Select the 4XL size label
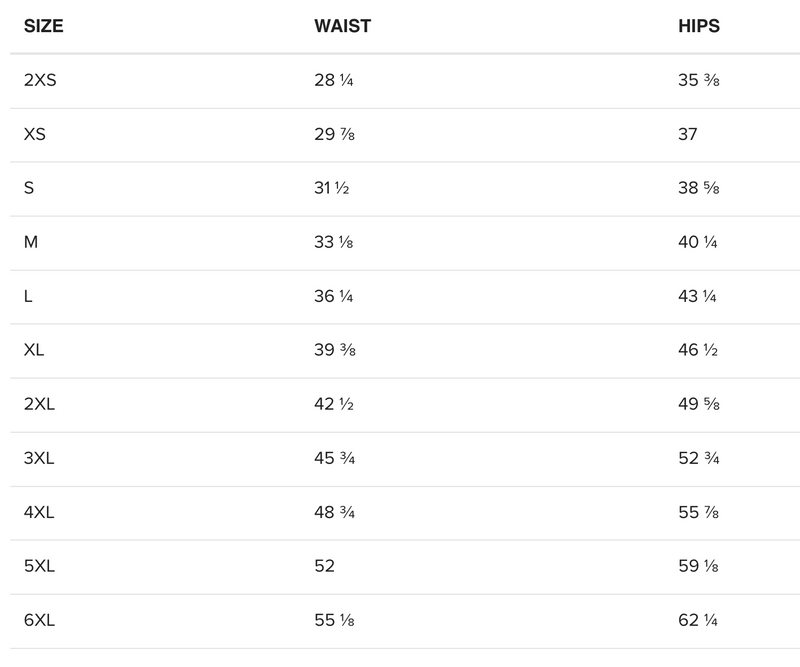The image size is (800, 667). coord(39,513)
